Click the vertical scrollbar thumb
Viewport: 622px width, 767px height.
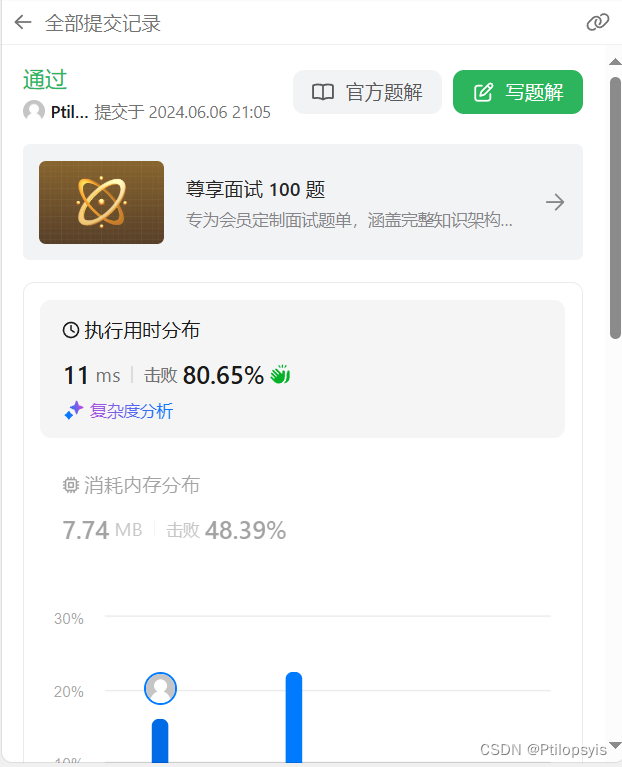615,208
